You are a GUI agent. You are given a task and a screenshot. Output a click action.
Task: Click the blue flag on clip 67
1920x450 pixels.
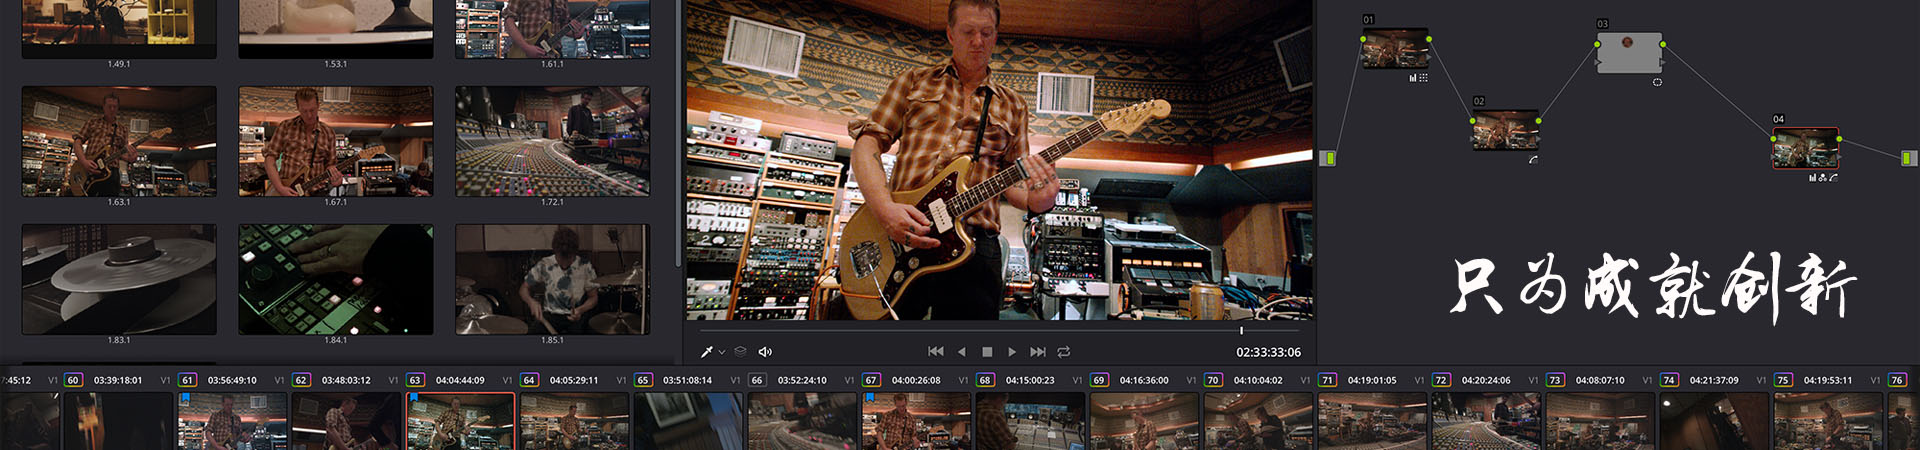pos(869,398)
